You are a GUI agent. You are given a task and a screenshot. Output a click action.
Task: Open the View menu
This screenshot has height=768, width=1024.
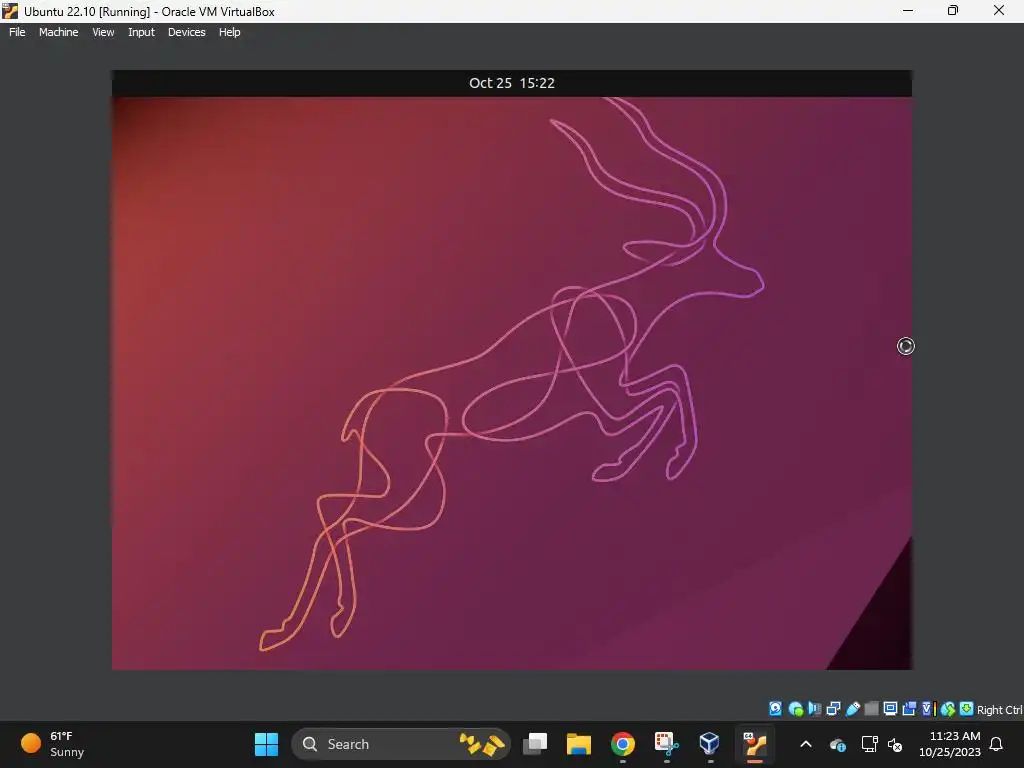point(103,32)
